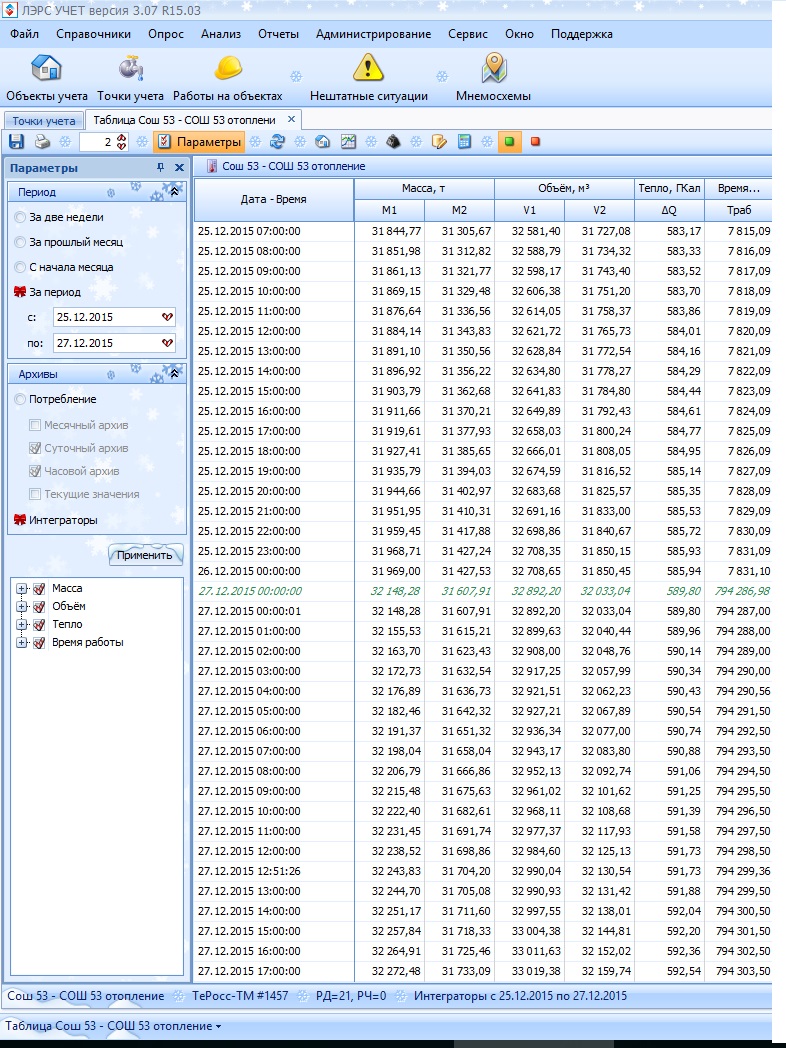This screenshot has height=1048, width=786.
Task: Open the Администрирование menu
Action: (374, 34)
